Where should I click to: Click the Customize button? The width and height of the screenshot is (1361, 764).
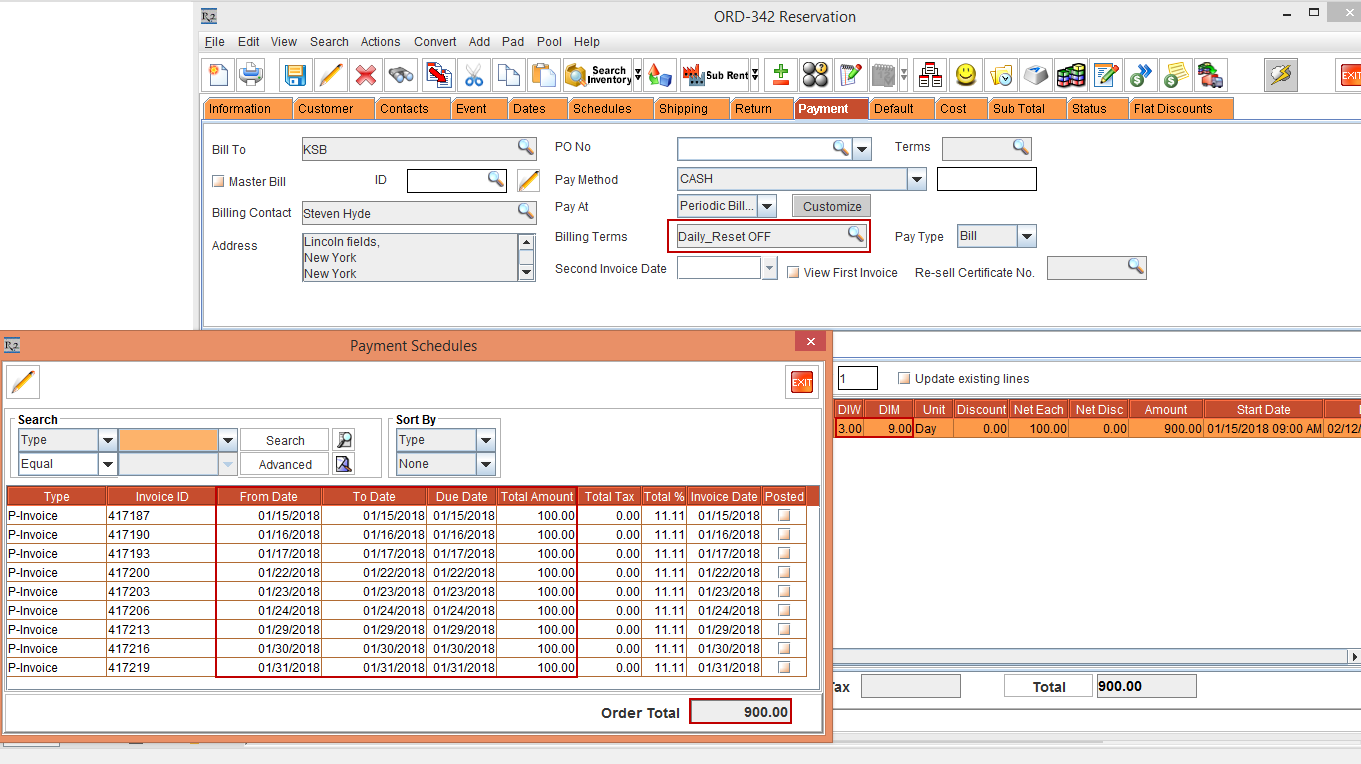pyautogui.click(x=832, y=206)
